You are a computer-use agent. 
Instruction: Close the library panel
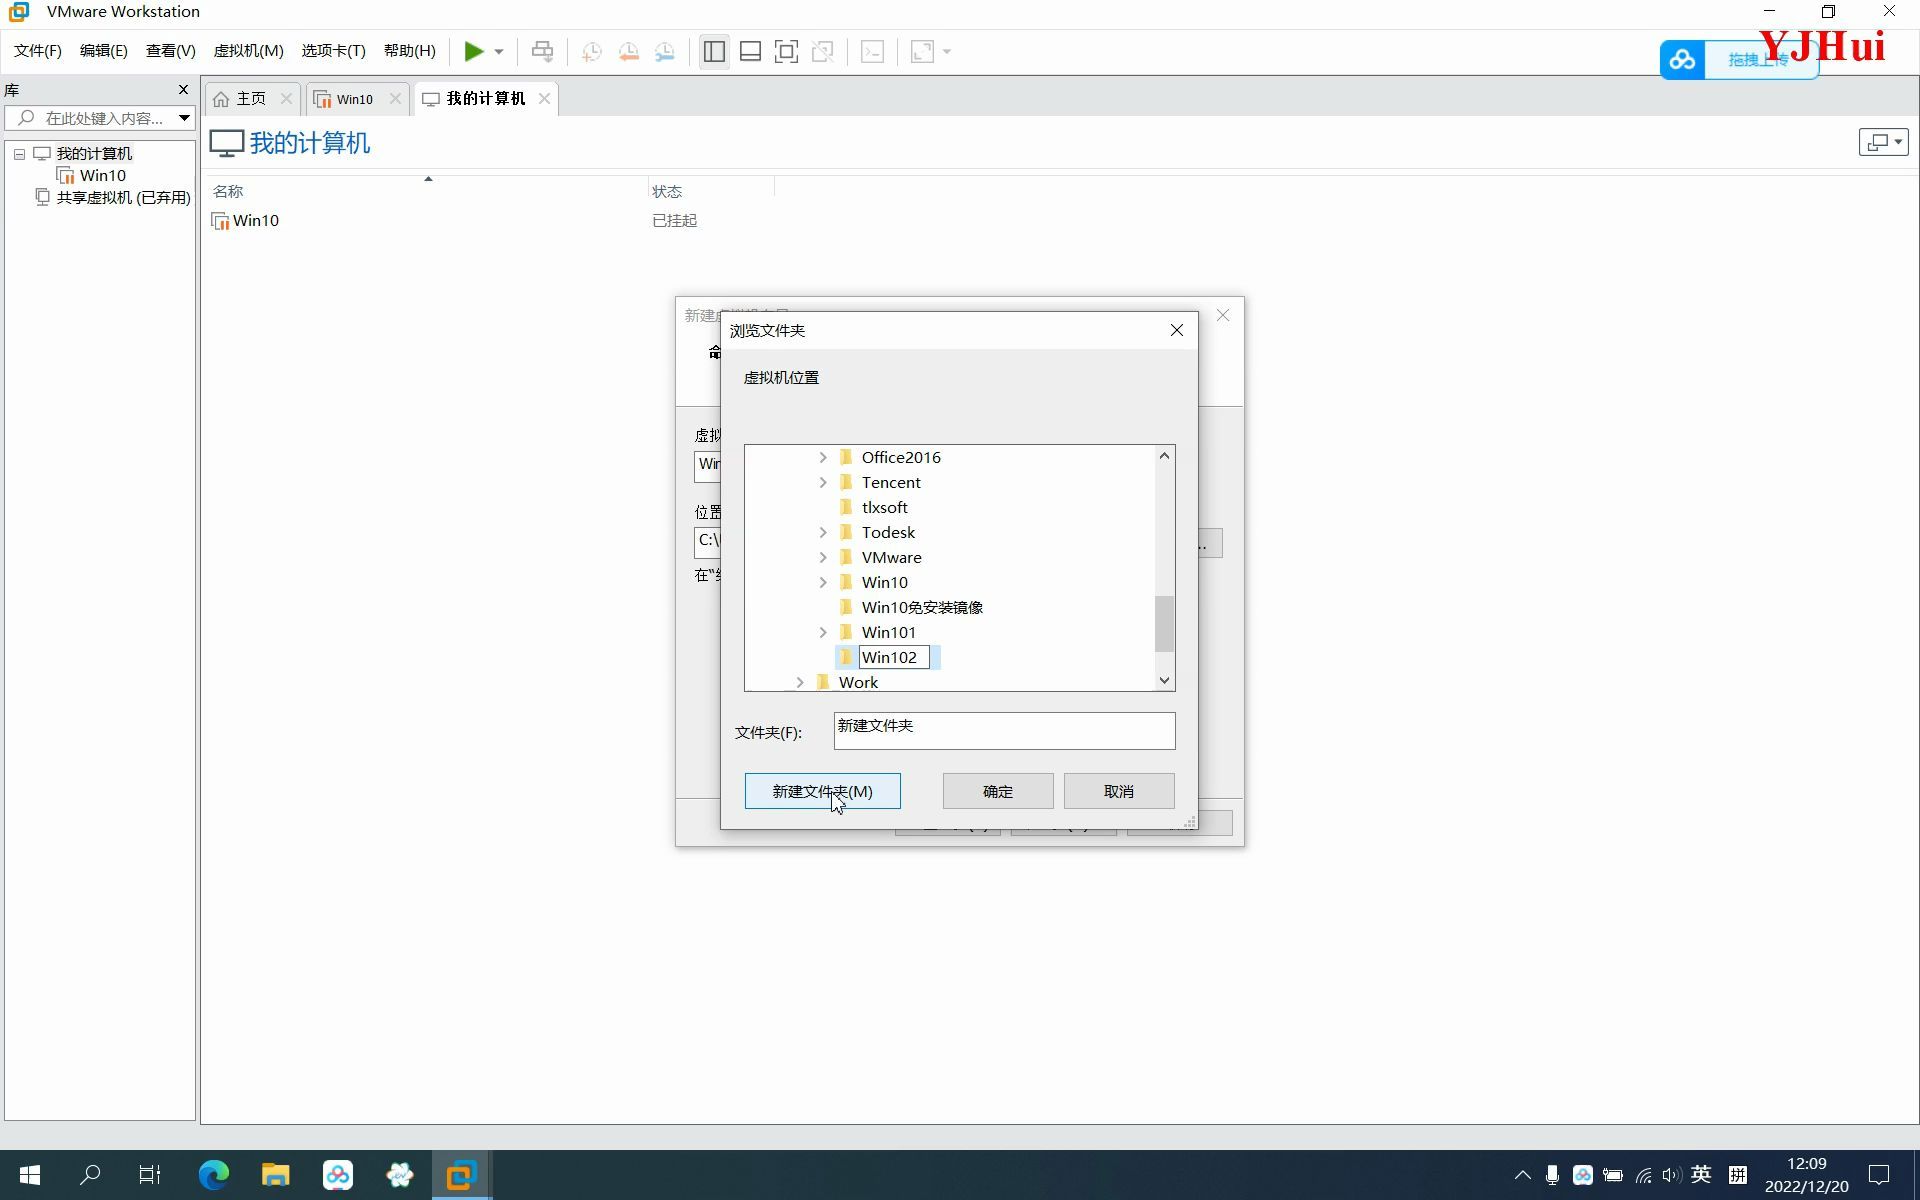coord(183,90)
